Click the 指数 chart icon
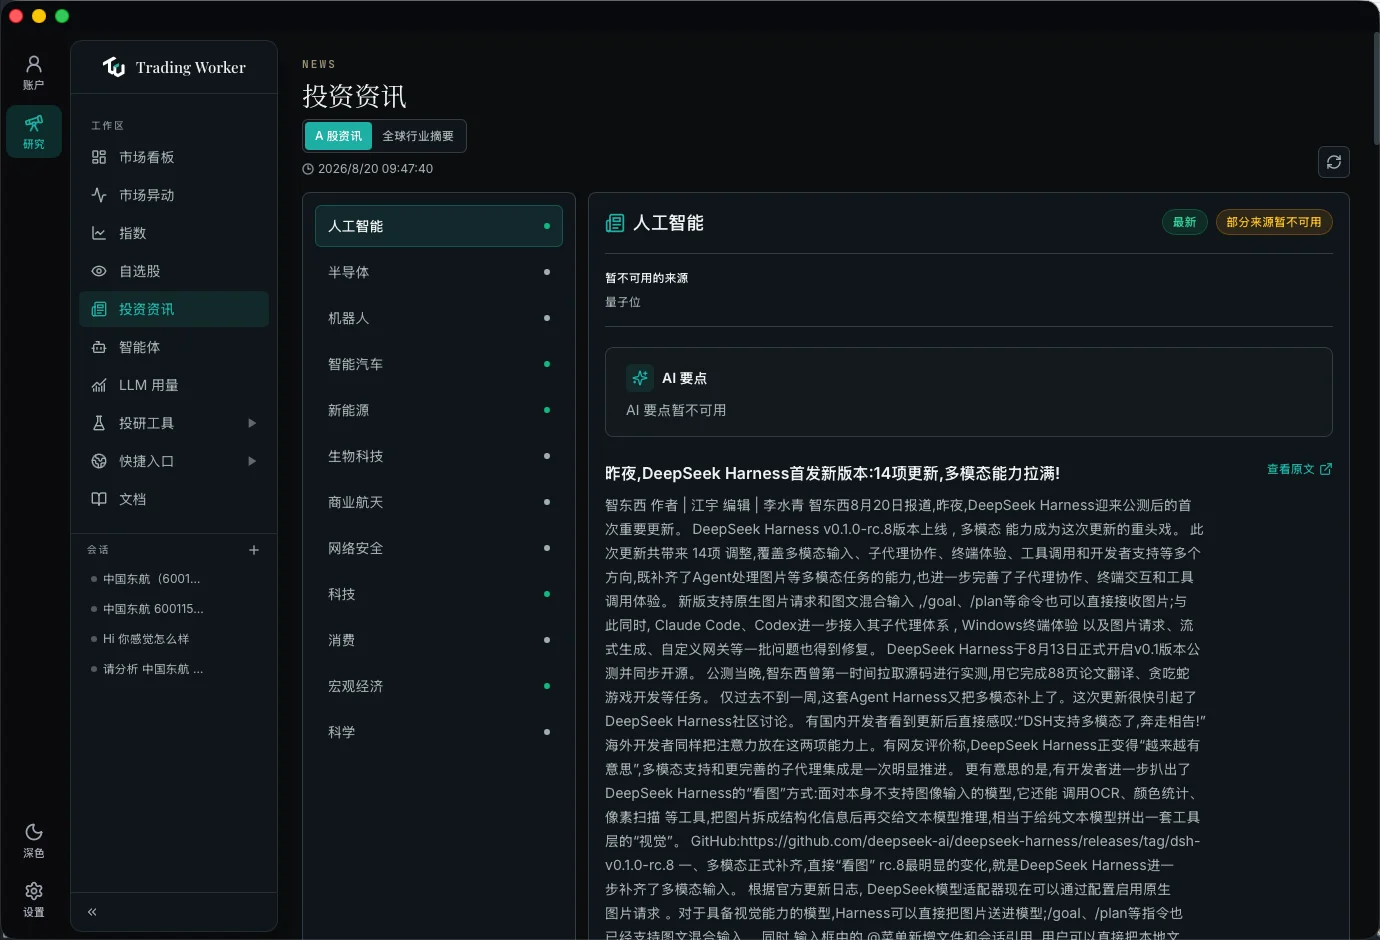Screen dimensions: 1380x940 click(x=99, y=233)
